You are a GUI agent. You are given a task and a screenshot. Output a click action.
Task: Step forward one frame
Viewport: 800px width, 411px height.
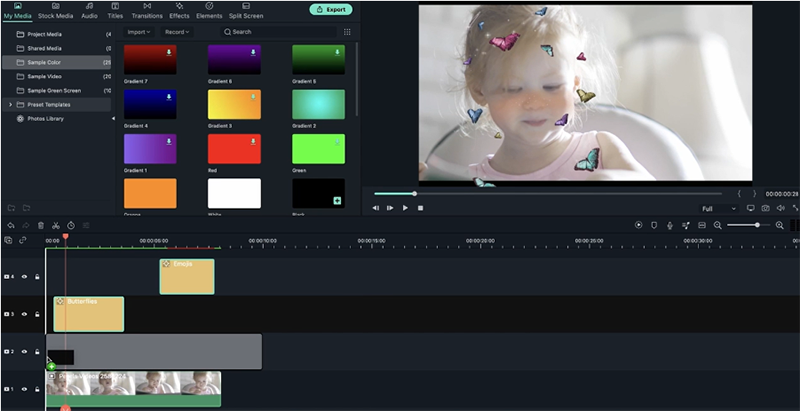(390, 208)
